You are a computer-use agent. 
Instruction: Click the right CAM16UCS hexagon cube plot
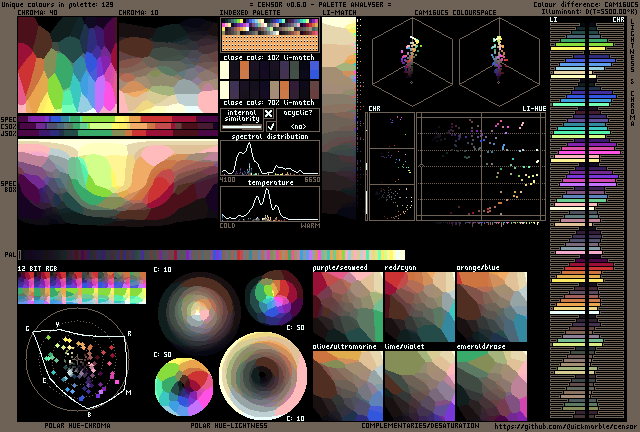pyautogui.click(x=499, y=61)
